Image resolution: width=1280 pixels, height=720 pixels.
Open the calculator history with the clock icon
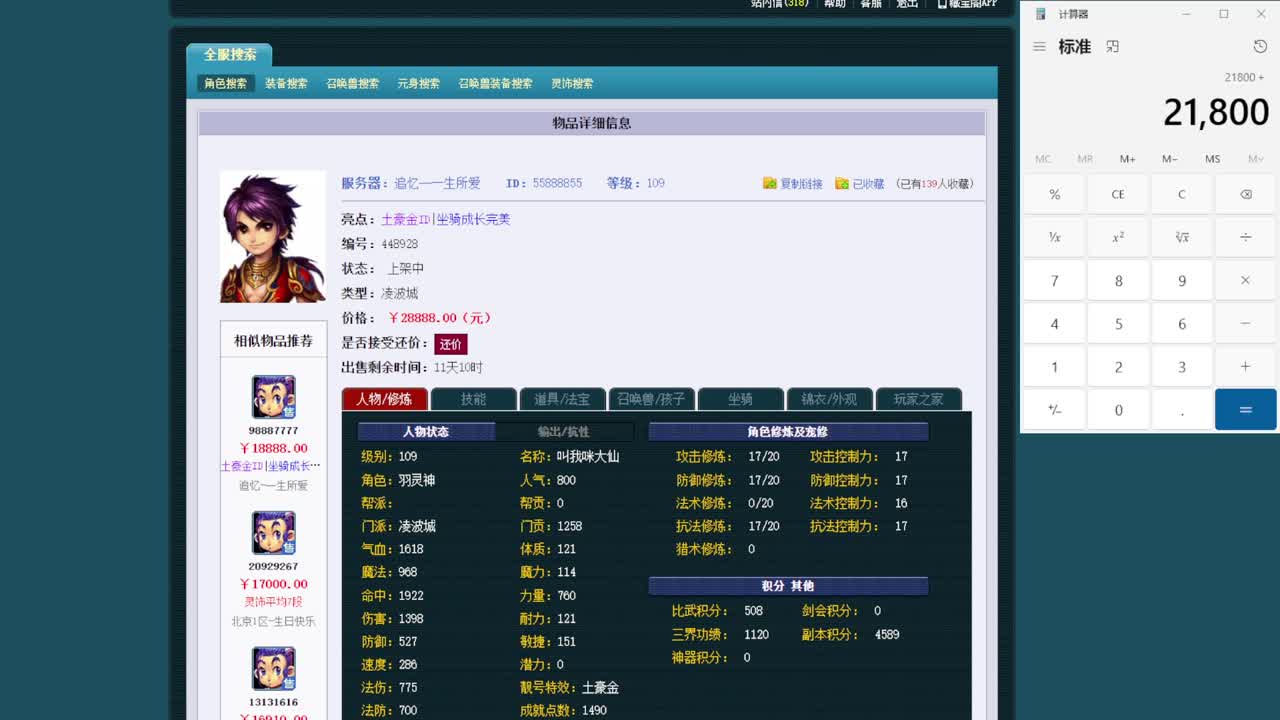pos(1258,46)
